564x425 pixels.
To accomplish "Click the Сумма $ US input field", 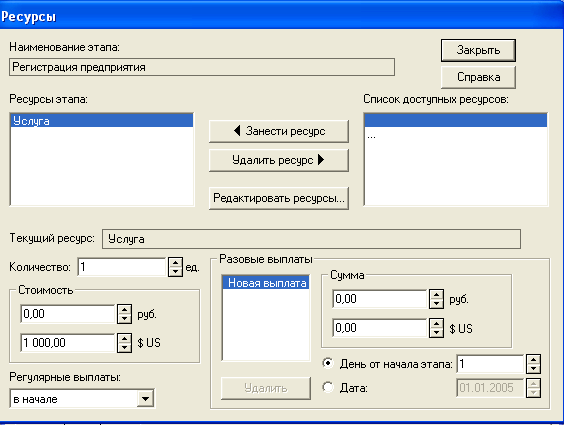I will pyautogui.click(x=380, y=328).
